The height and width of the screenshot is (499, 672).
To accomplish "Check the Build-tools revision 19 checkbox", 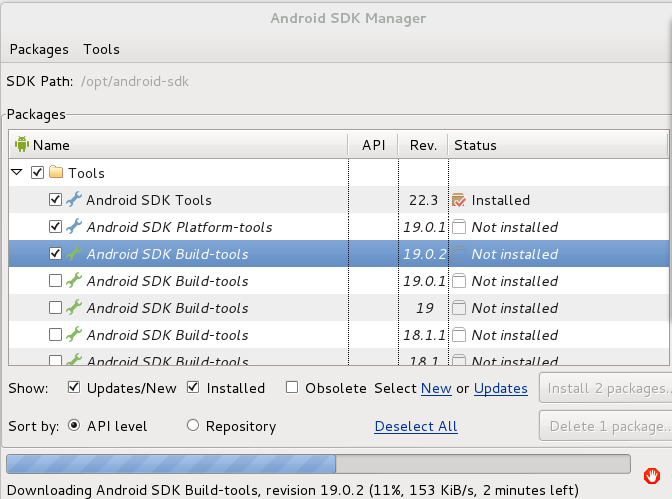I will coord(55,308).
